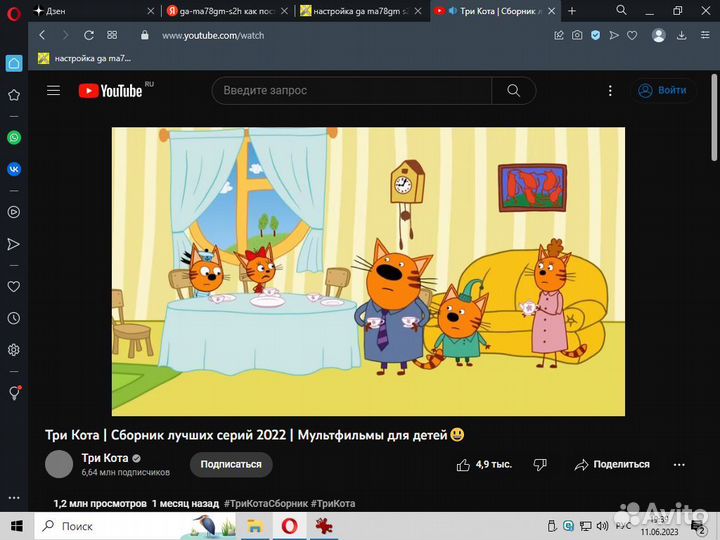The height and width of the screenshot is (540, 720).
Task: Open notification center in the tray
Action: tap(698, 527)
